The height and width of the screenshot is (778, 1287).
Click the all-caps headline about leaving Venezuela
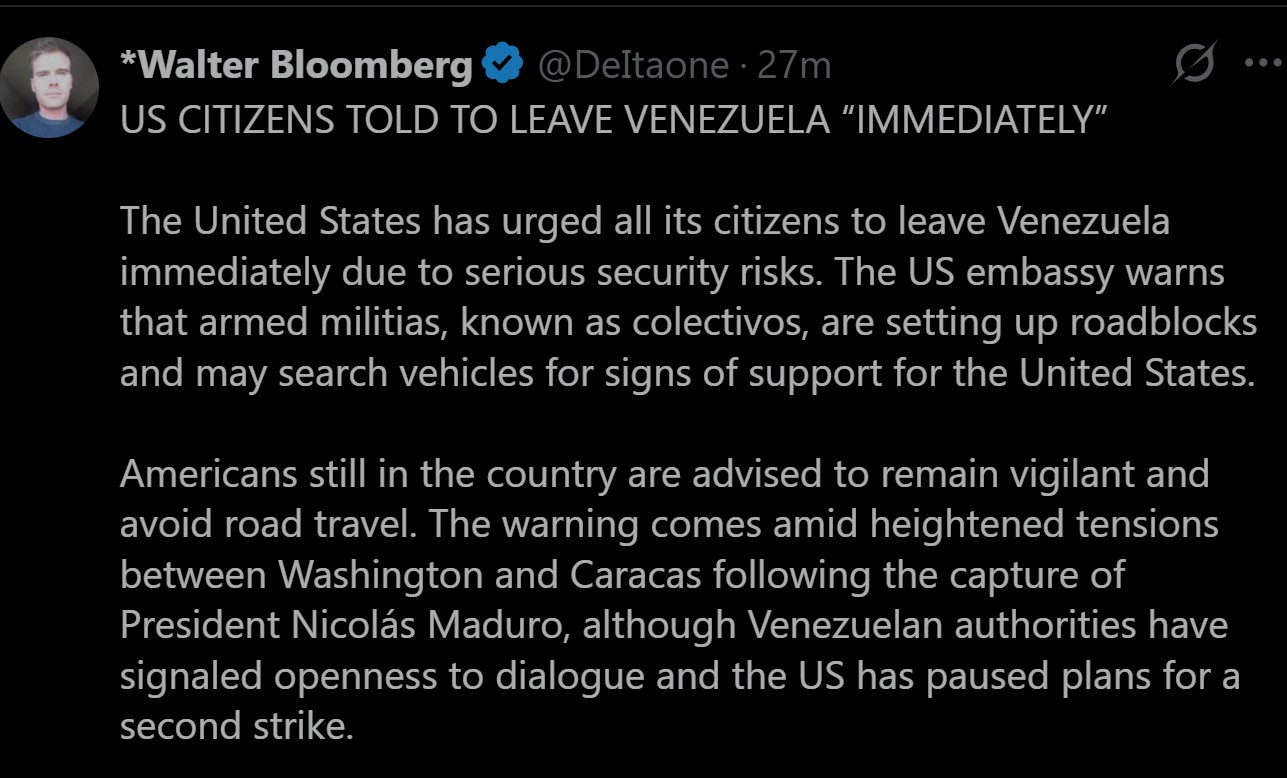pyautogui.click(x=612, y=119)
